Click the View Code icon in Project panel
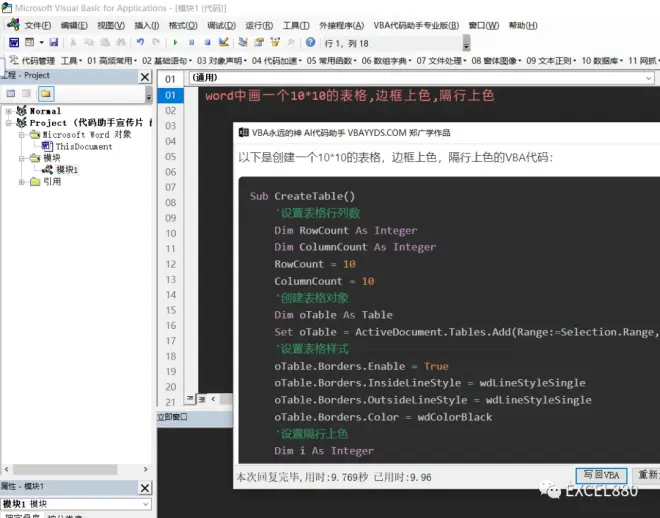 pos(11,93)
